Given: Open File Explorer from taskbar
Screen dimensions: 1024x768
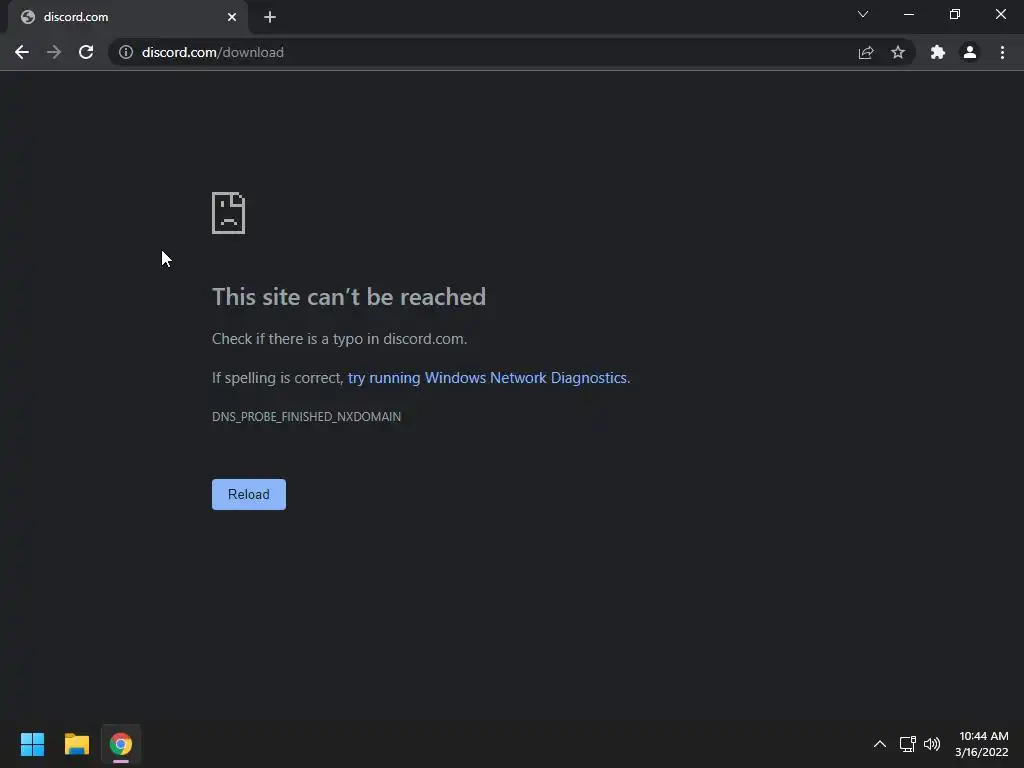Looking at the screenshot, I should (x=76, y=744).
